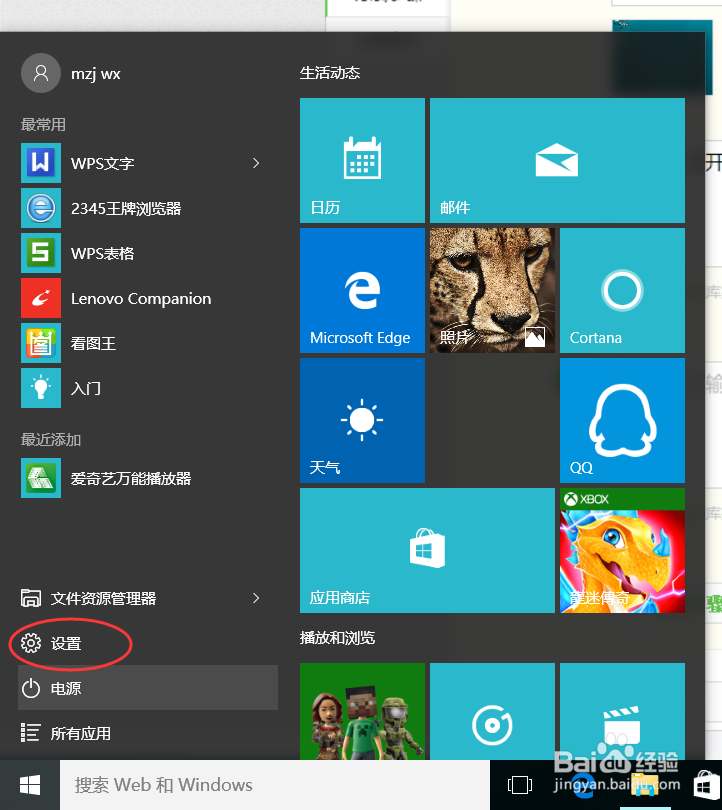Click the Windows Start button
The image size is (722, 810).
tap(30, 785)
